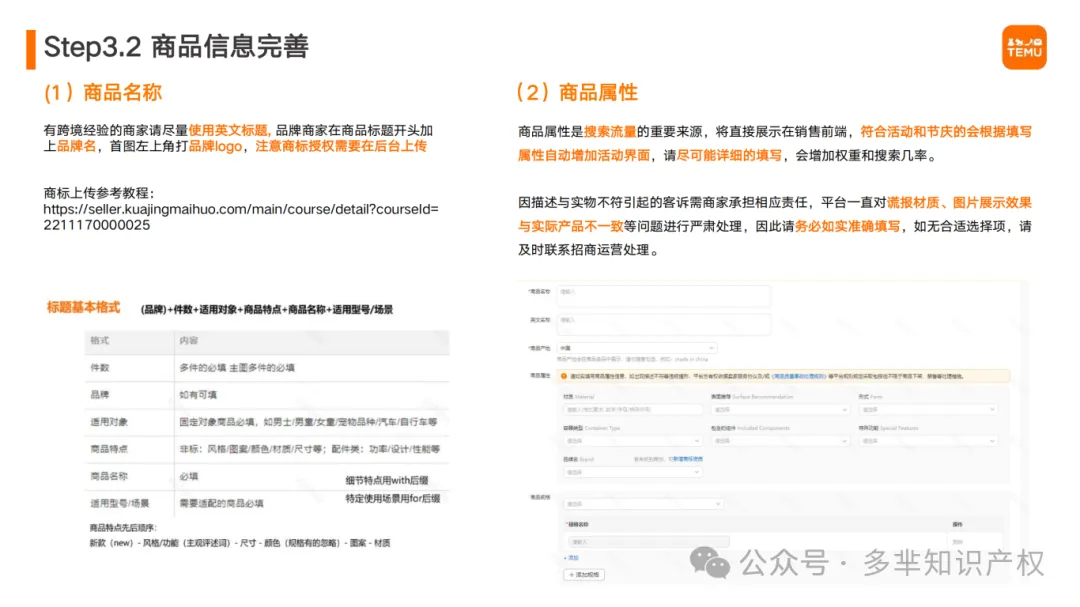The height and width of the screenshot is (607, 1080).
Task: Open the Surface Recommendation dropdown
Action: (x=780, y=409)
